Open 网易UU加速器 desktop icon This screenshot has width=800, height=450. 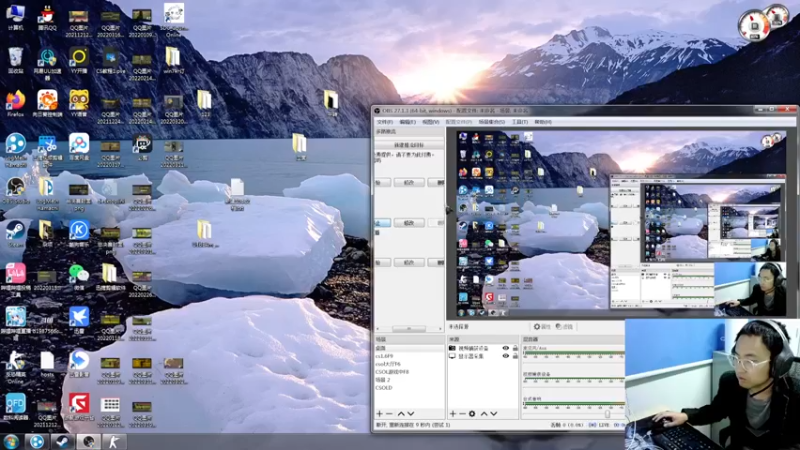click(x=47, y=63)
